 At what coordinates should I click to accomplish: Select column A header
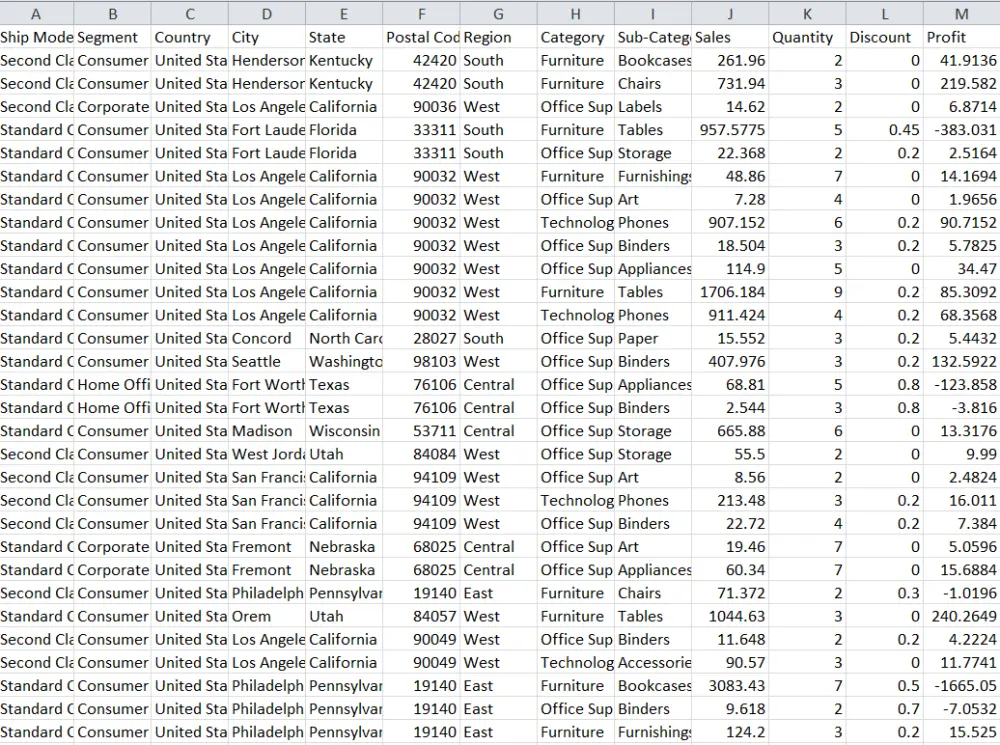pyautogui.click(x=36, y=13)
